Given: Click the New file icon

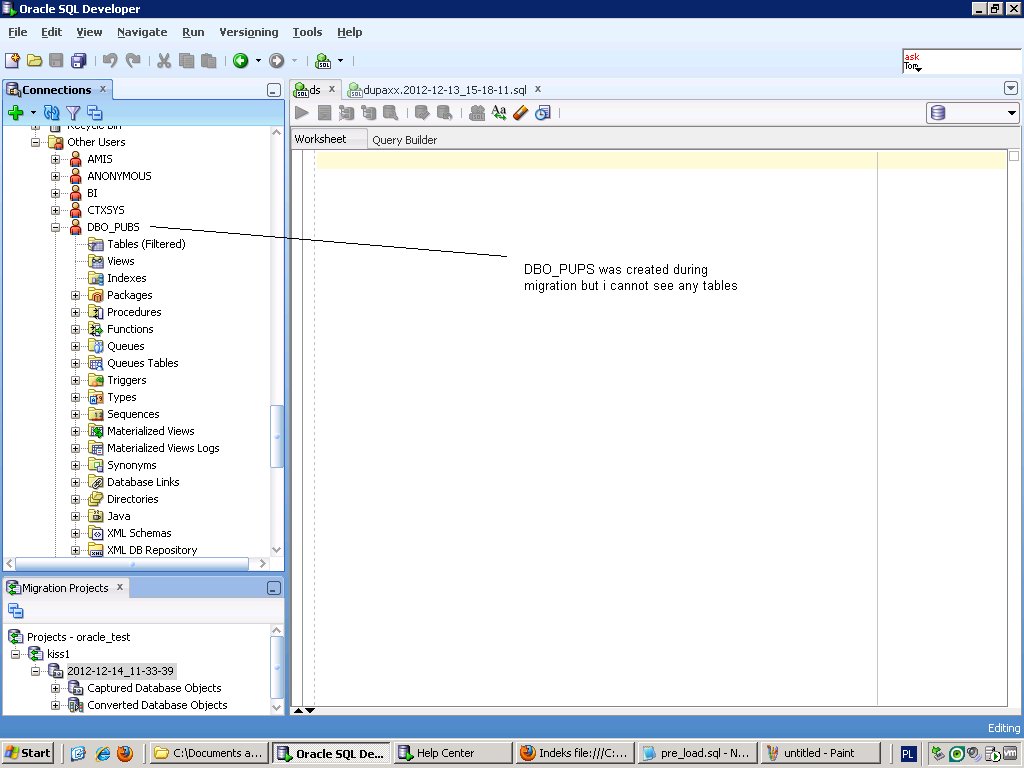Looking at the screenshot, I should (x=12, y=61).
